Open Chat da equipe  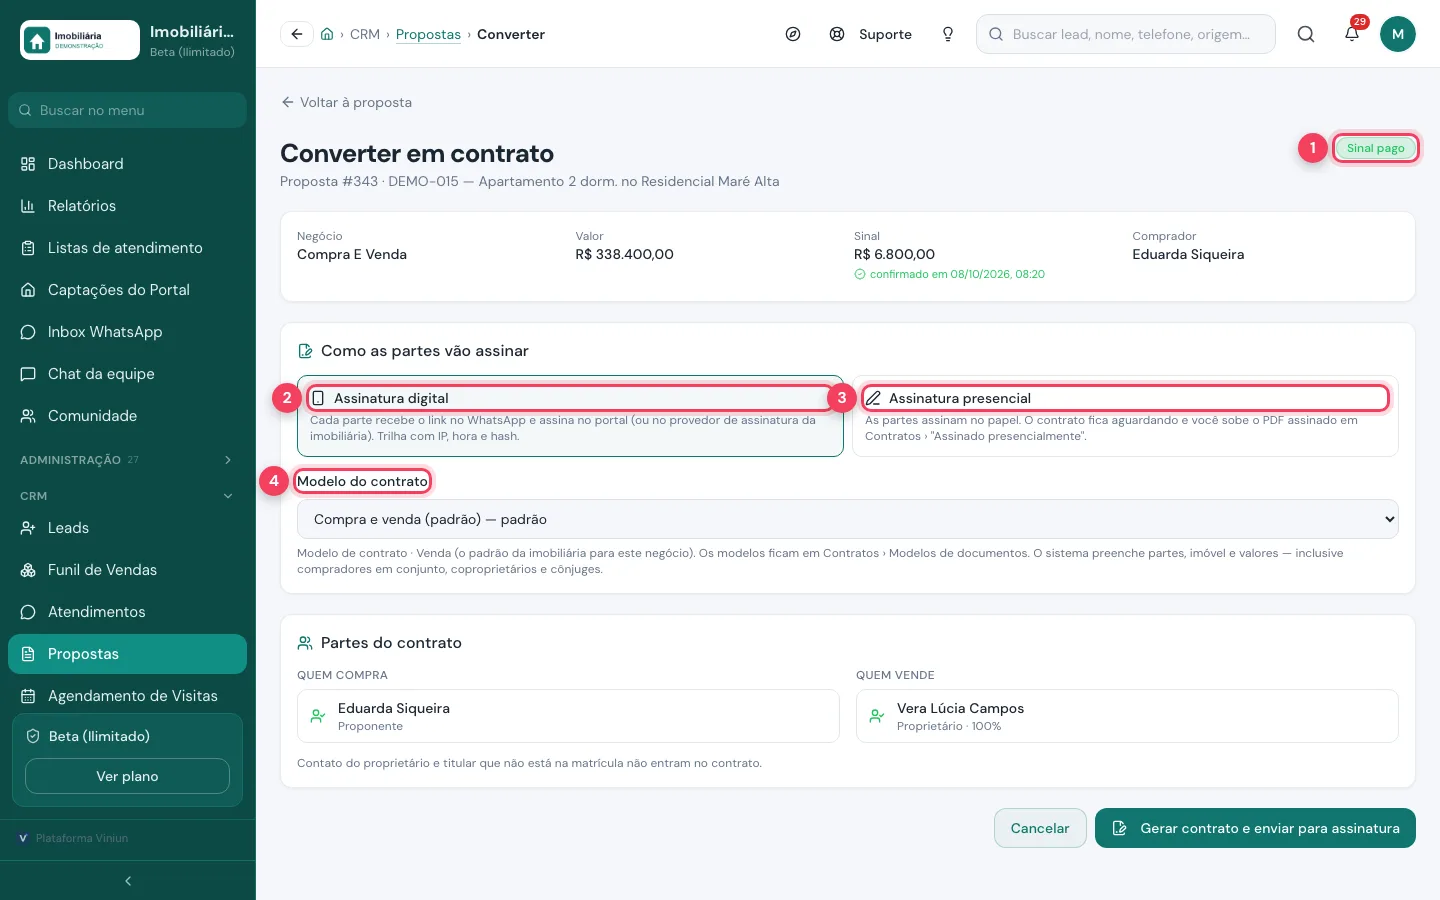(127, 374)
